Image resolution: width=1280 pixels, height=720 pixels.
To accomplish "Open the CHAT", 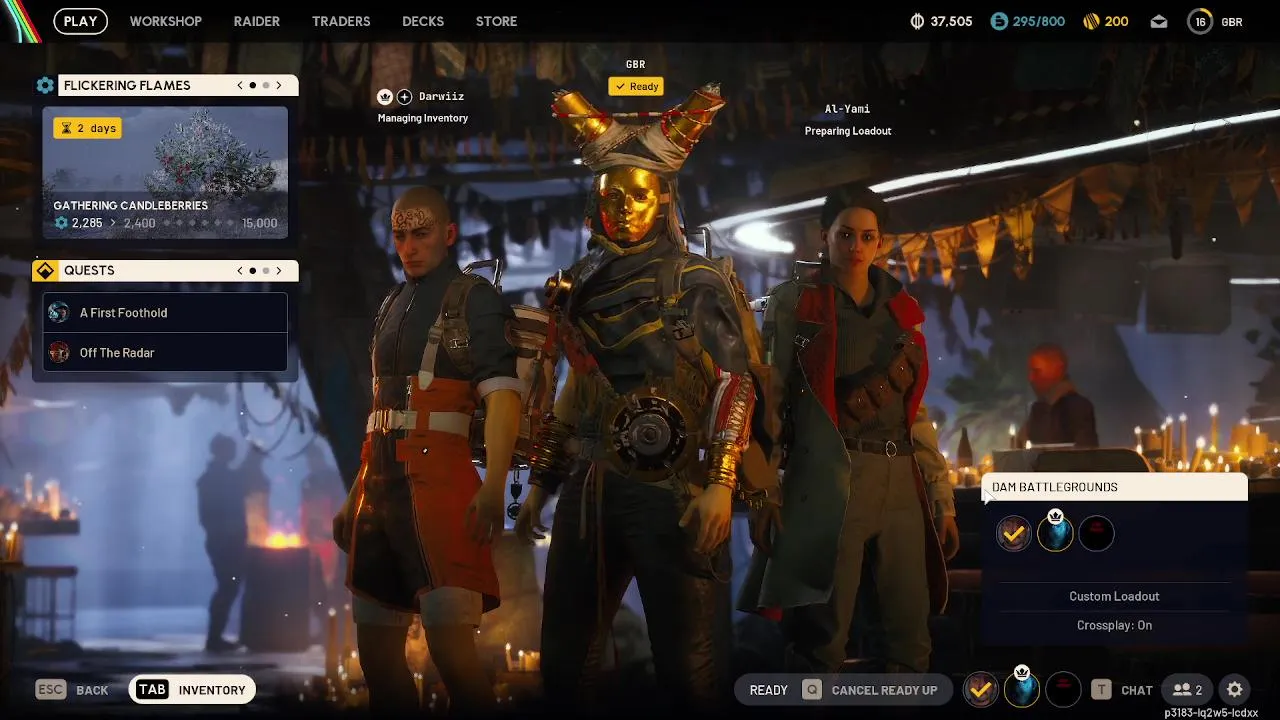I will [x=1137, y=690].
